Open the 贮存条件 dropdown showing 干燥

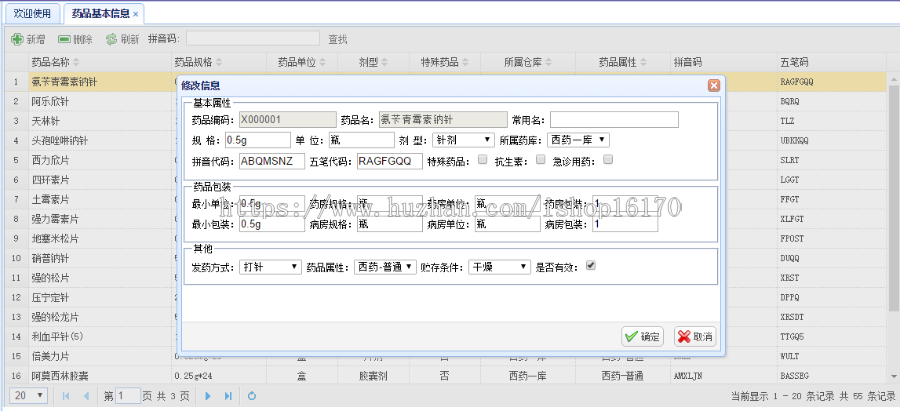(x=499, y=267)
